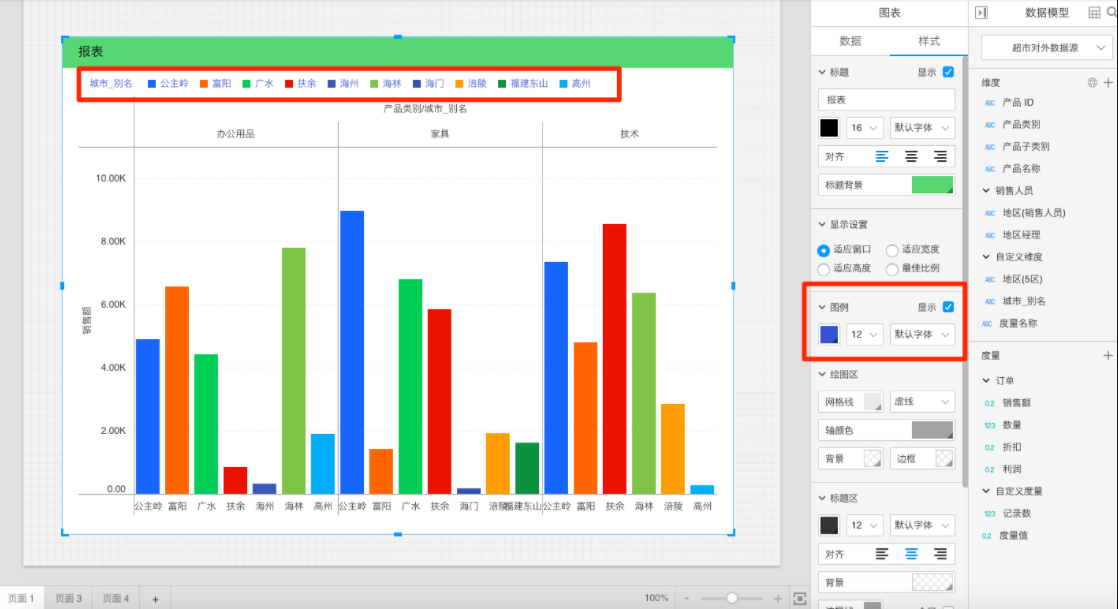1118x609 pixels.
Task: Click the zoom slider handle
Action: [x=732, y=598]
